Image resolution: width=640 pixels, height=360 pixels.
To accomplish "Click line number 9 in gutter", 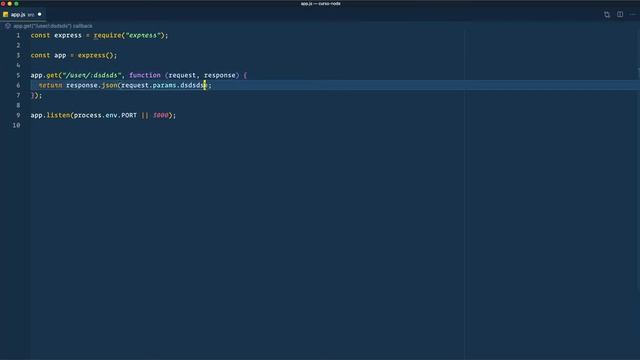I will 18,116.
